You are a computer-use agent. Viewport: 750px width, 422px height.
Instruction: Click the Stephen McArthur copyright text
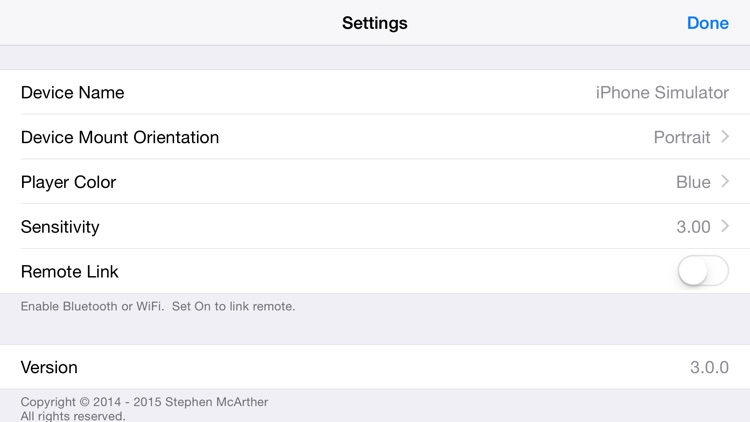coord(144,402)
